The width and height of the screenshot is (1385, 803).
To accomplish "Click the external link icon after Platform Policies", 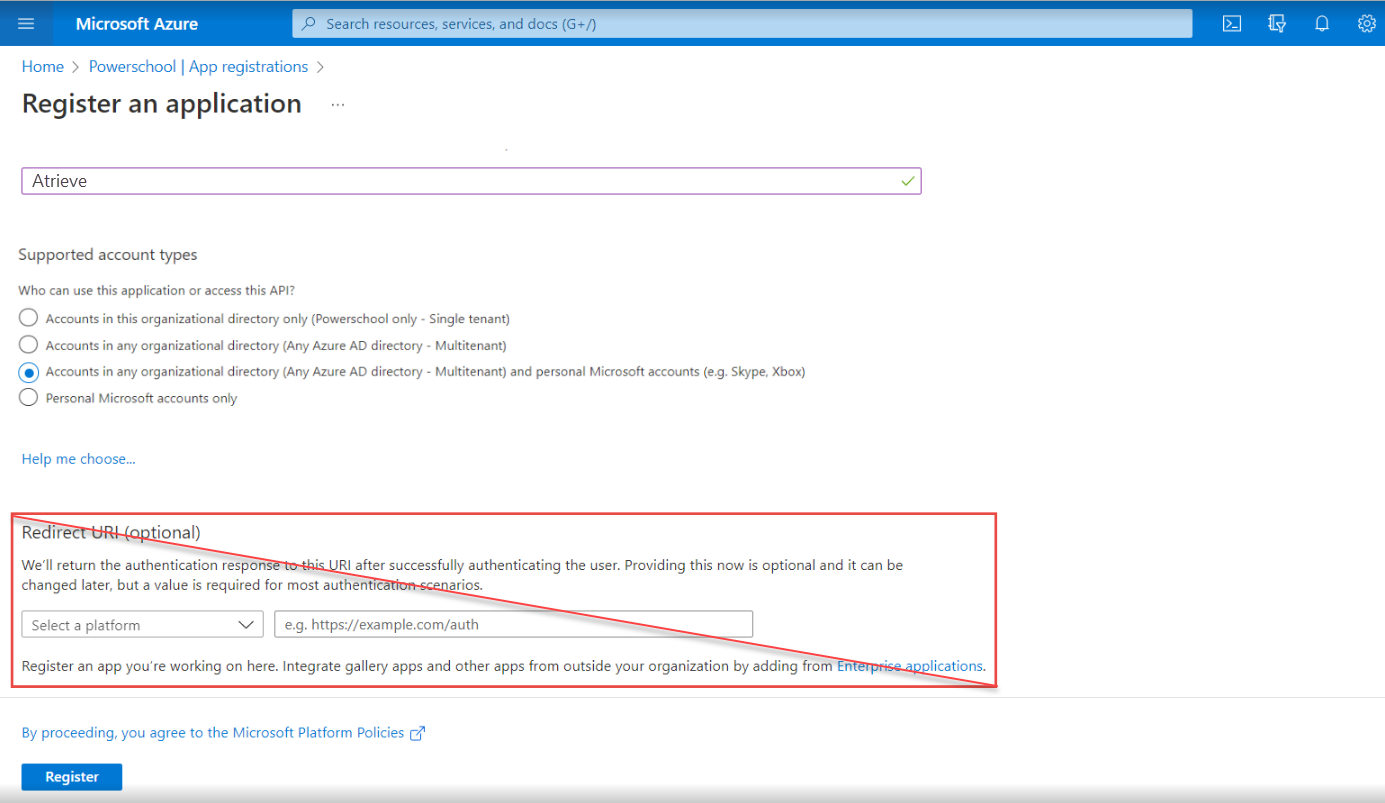I will pos(418,733).
